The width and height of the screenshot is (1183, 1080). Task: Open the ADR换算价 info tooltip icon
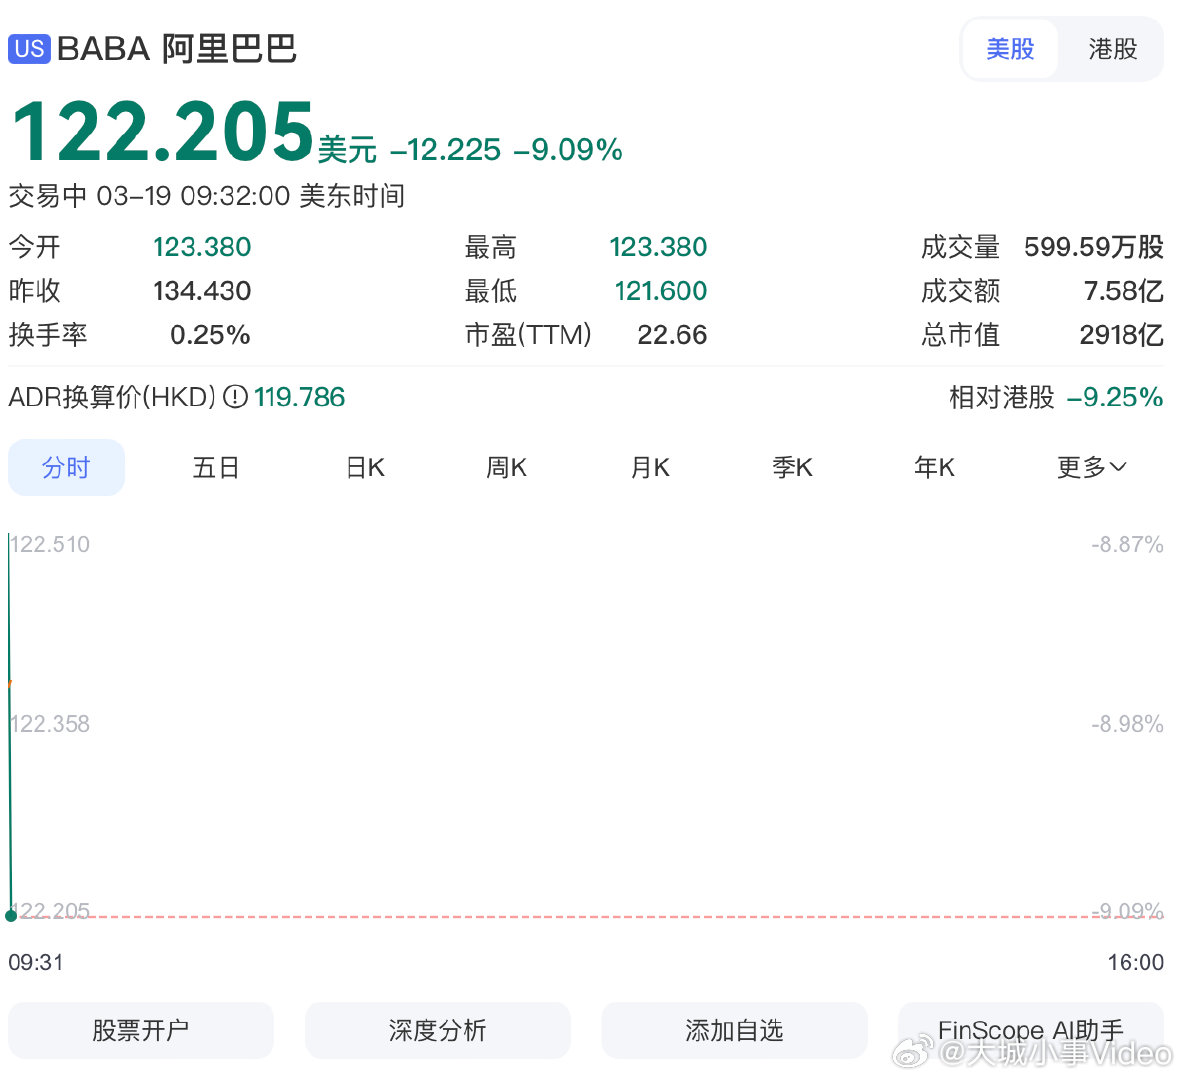tap(233, 397)
